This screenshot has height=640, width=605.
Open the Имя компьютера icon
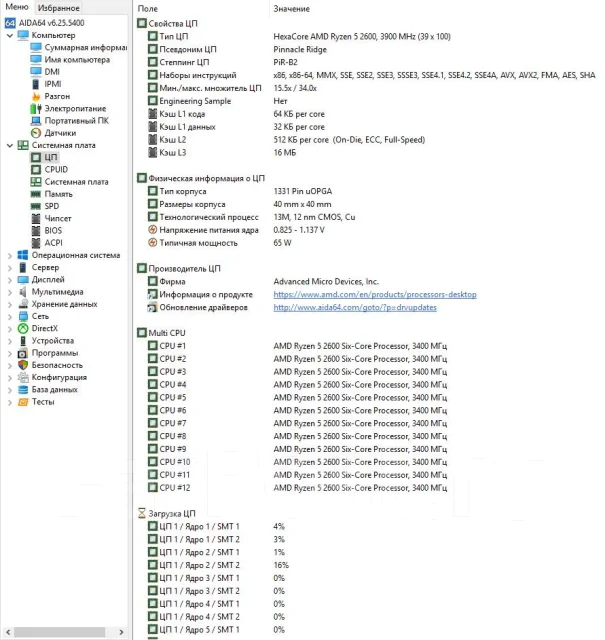[36, 60]
